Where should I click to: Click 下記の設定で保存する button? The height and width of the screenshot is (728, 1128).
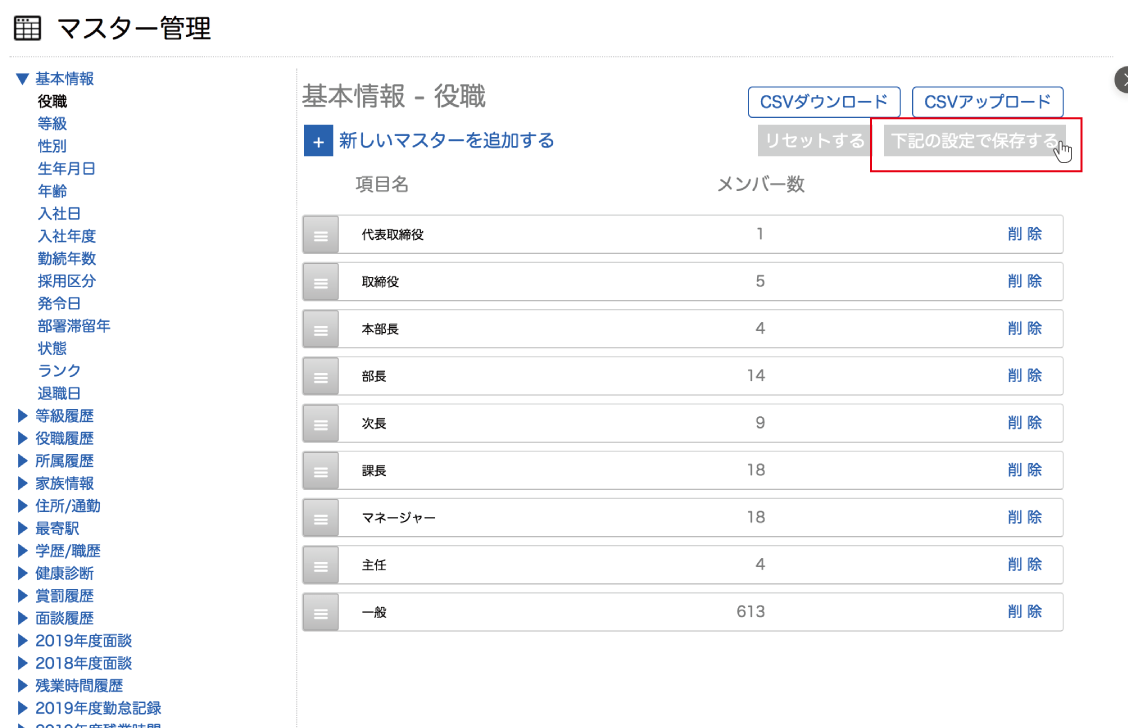974,141
